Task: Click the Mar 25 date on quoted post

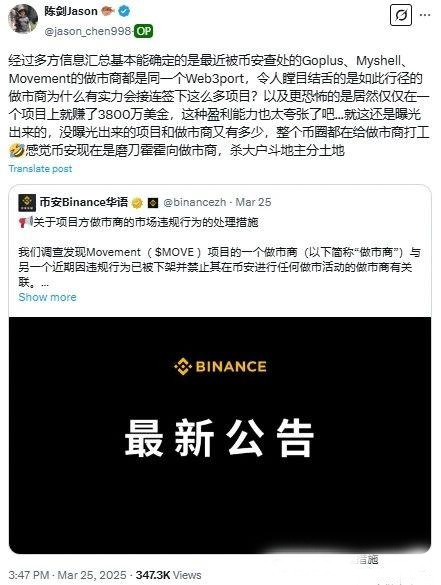Action: click(x=253, y=202)
